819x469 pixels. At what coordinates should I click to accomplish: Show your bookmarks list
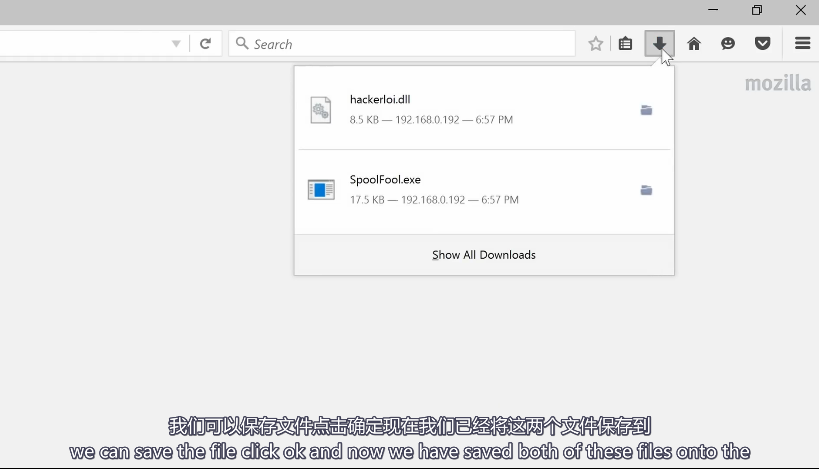(x=625, y=44)
